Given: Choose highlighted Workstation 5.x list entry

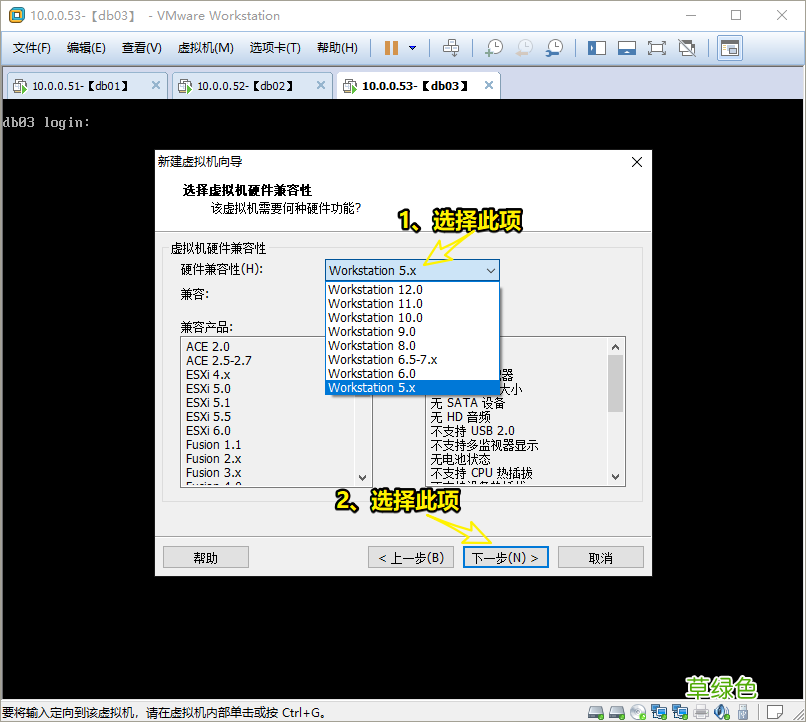Looking at the screenshot, I should [x=412, y=387].
